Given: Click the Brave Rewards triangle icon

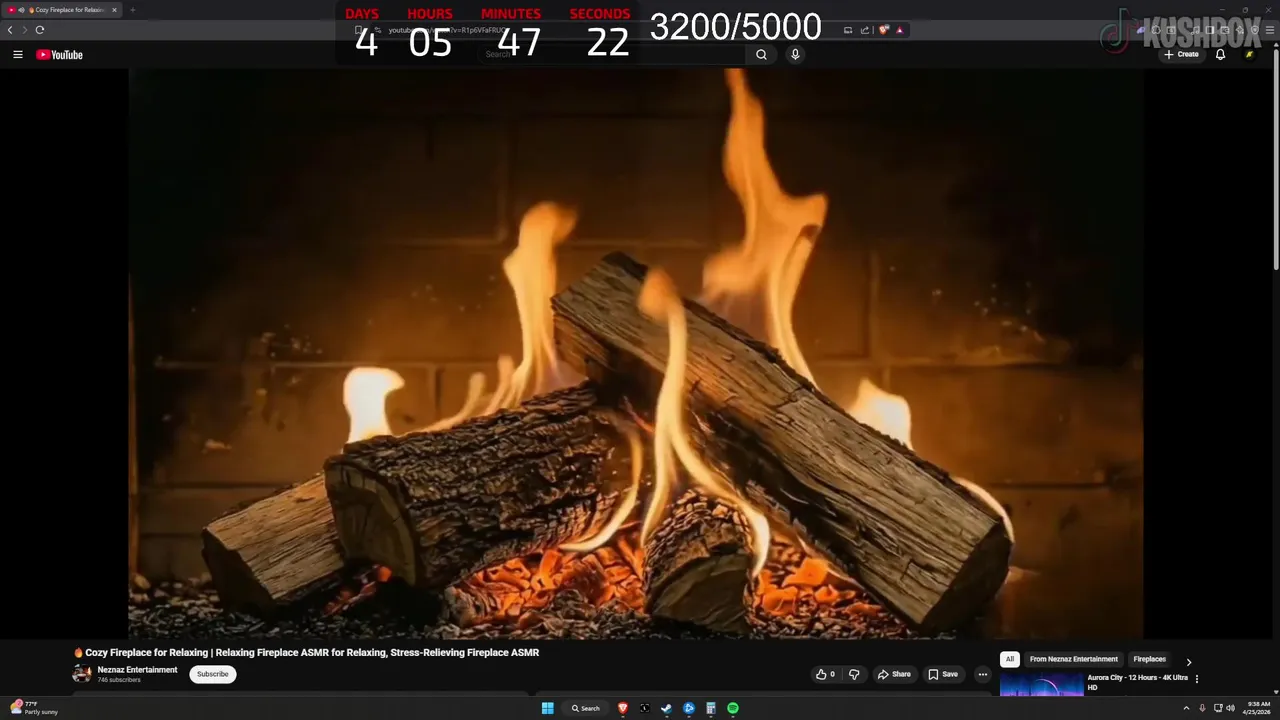Looking at the screenshot, I should (899, 30).
